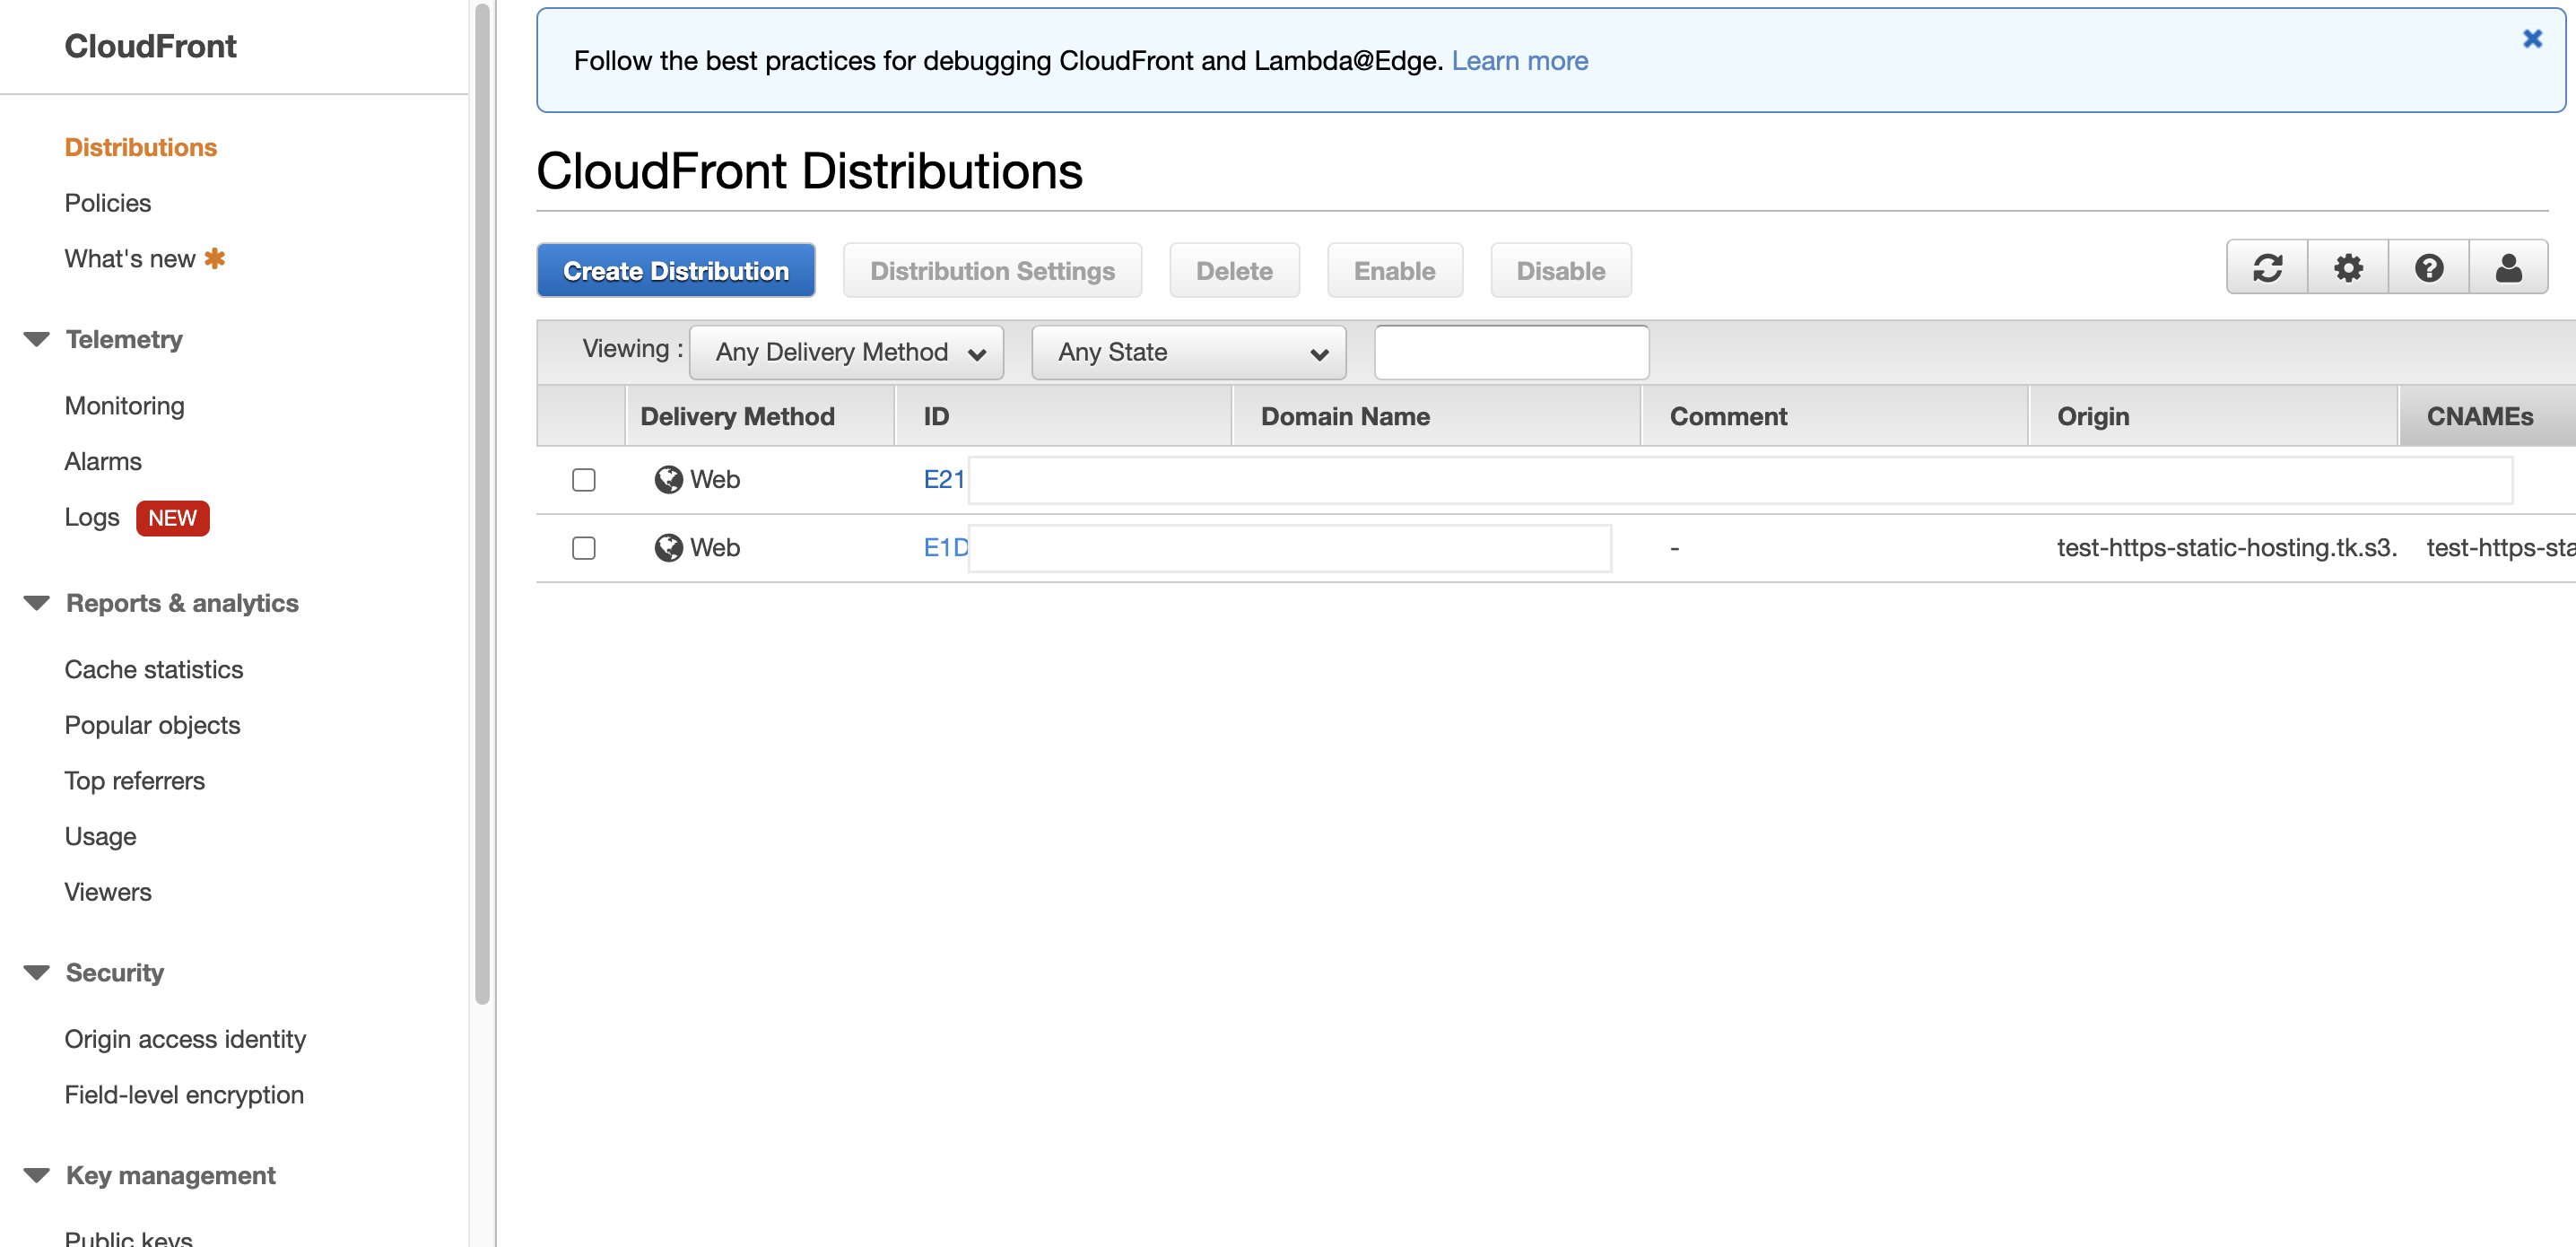Viewport: 2576px width, 1247px height.
Task: Select the E1D distribution checkbox
Action: tap(584, 548)
